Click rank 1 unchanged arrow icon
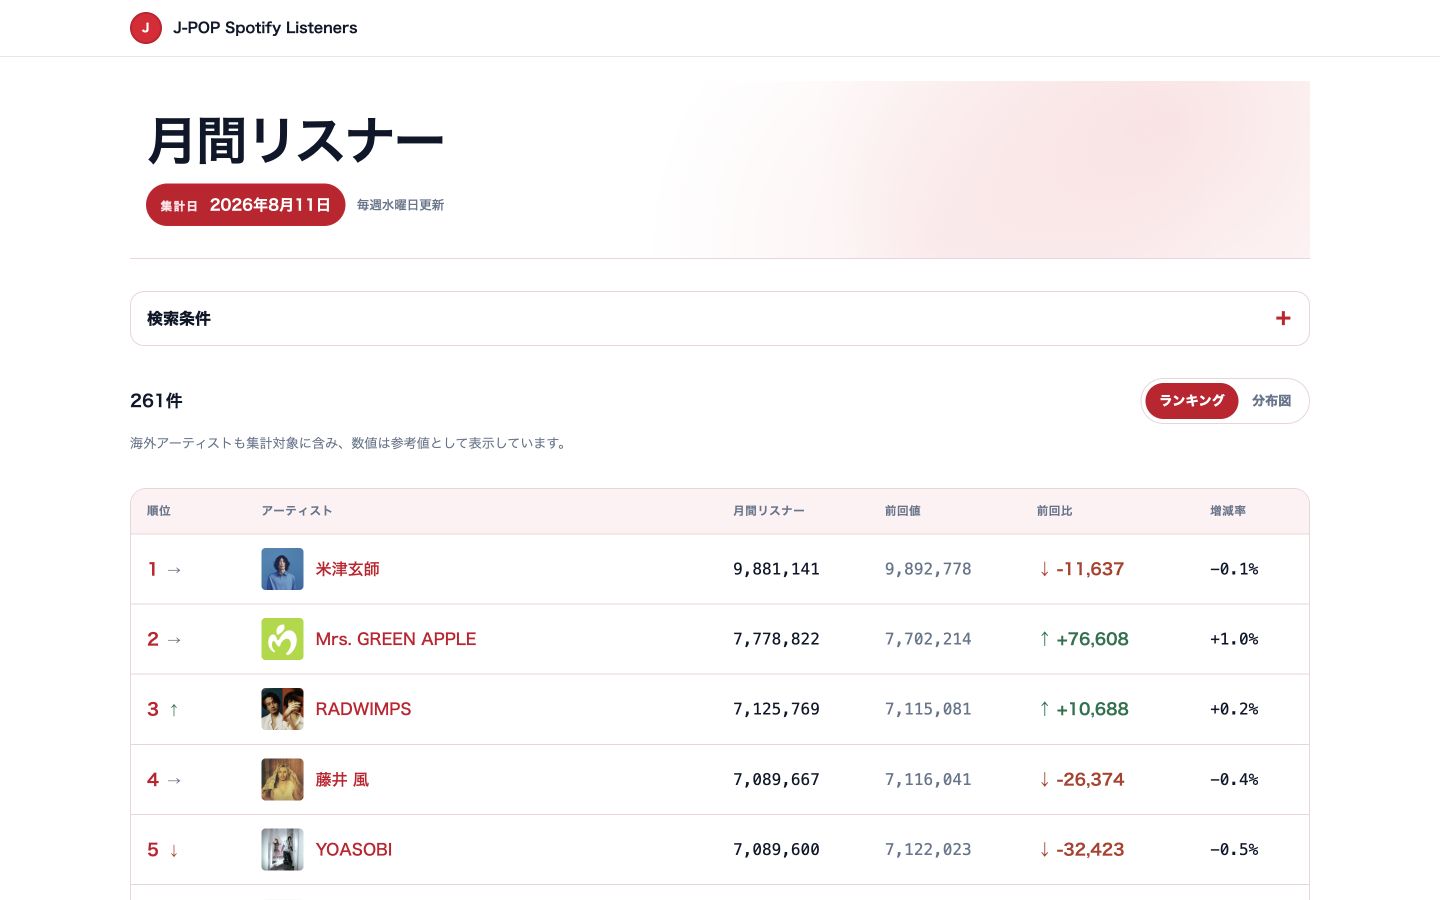The width and height of the screenshot is (1440, 900). click(x=174, y=569)
